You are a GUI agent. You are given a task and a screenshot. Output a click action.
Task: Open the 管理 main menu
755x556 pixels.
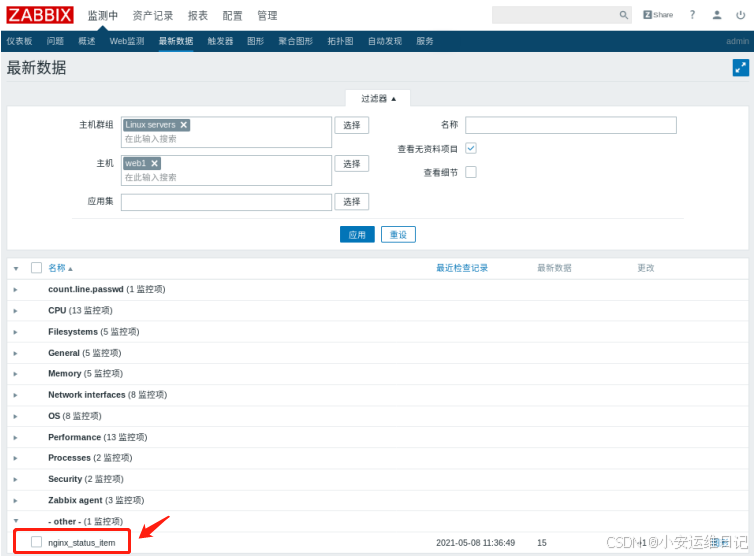pos(267,15)
